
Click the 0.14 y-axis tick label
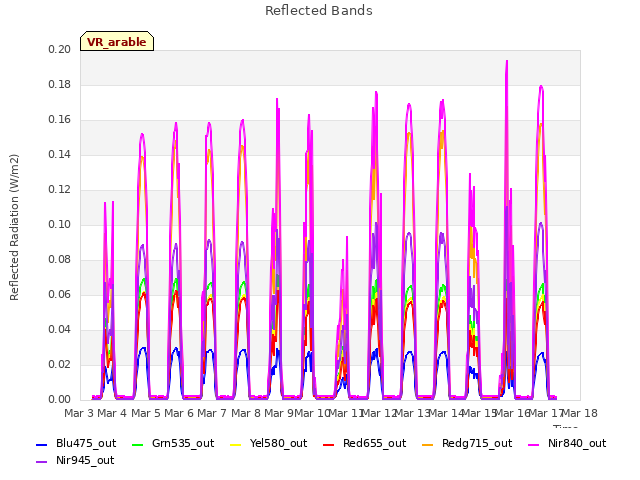(x=60, y=154)
